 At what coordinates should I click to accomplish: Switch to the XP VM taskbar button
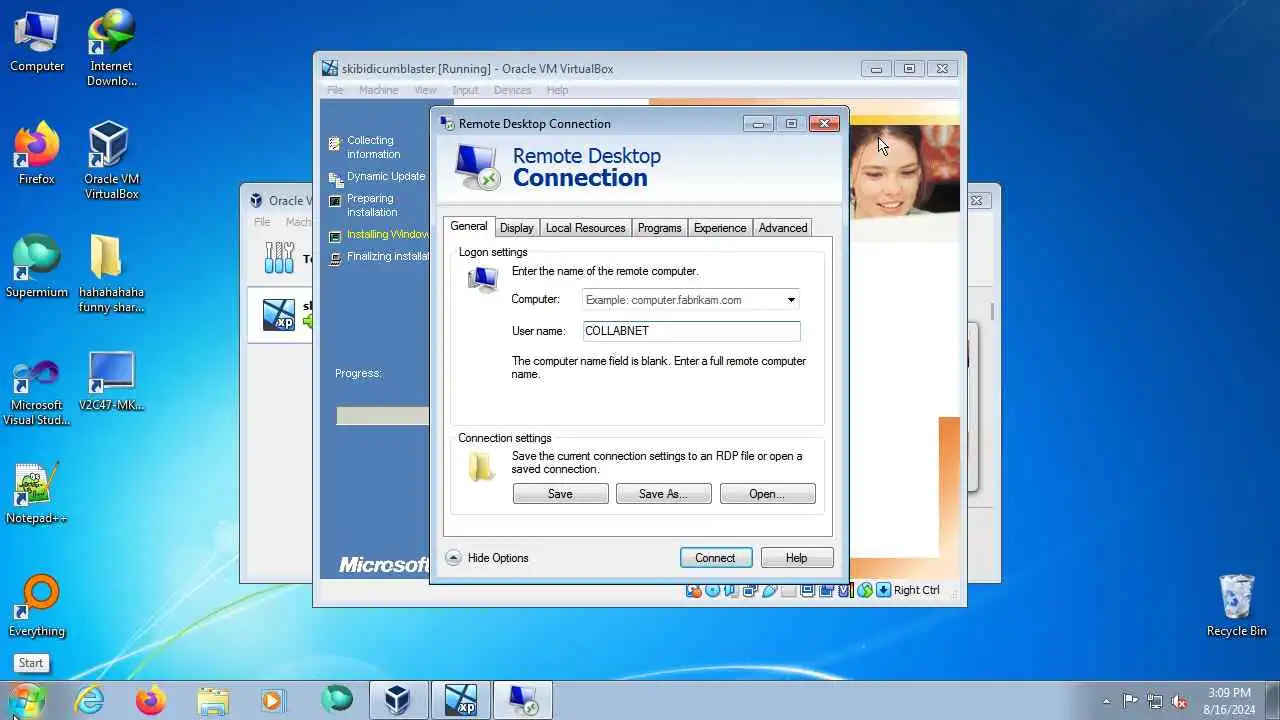coord(460,700)
